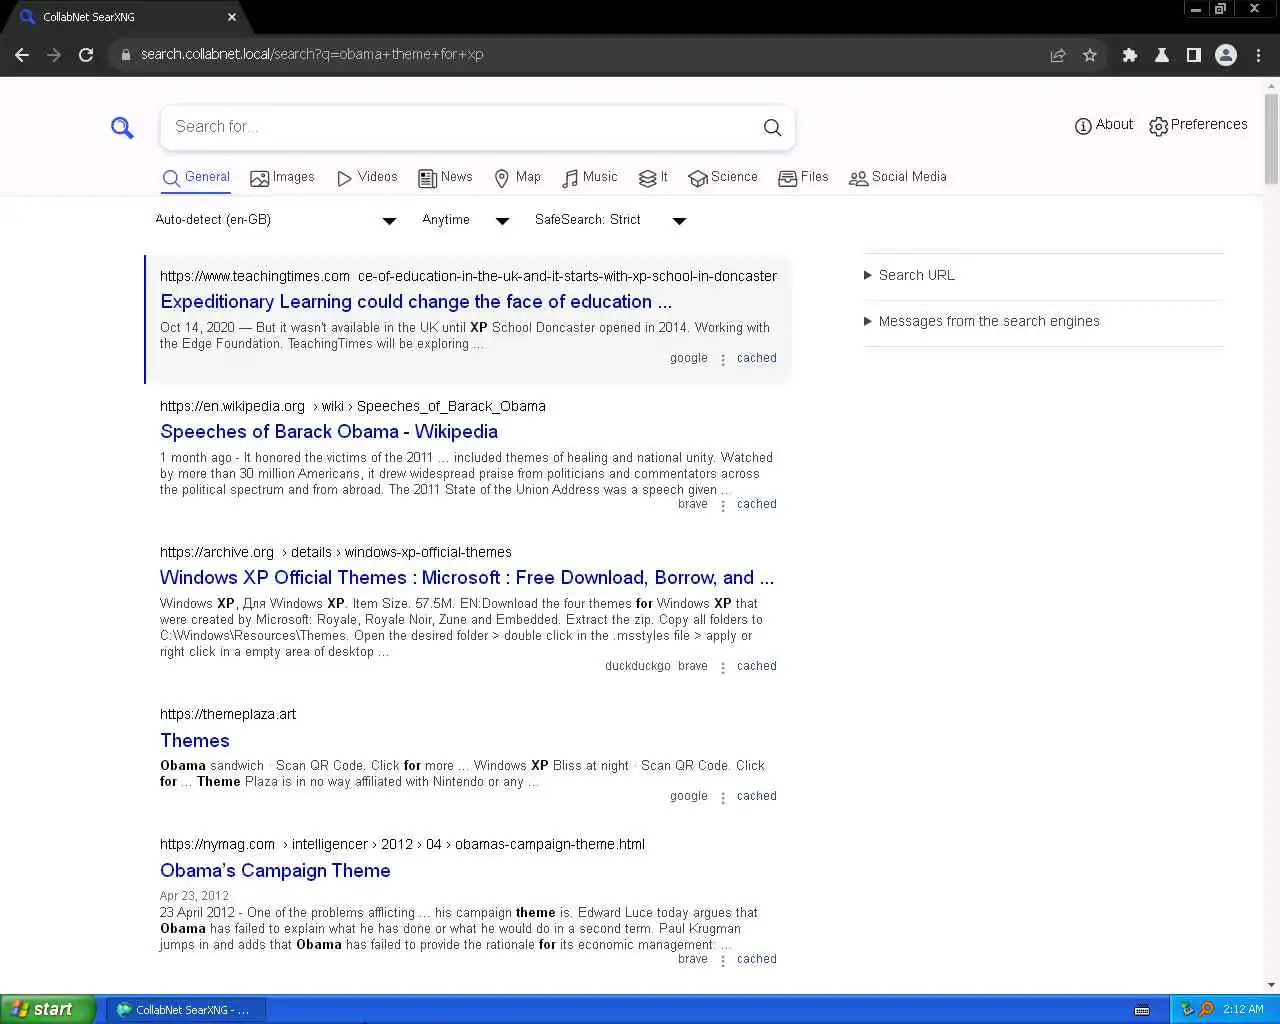The image size is (1280, 1024).
Task: Close the CollabNet SearXNG tab
Action: click(x=232, y=17)
